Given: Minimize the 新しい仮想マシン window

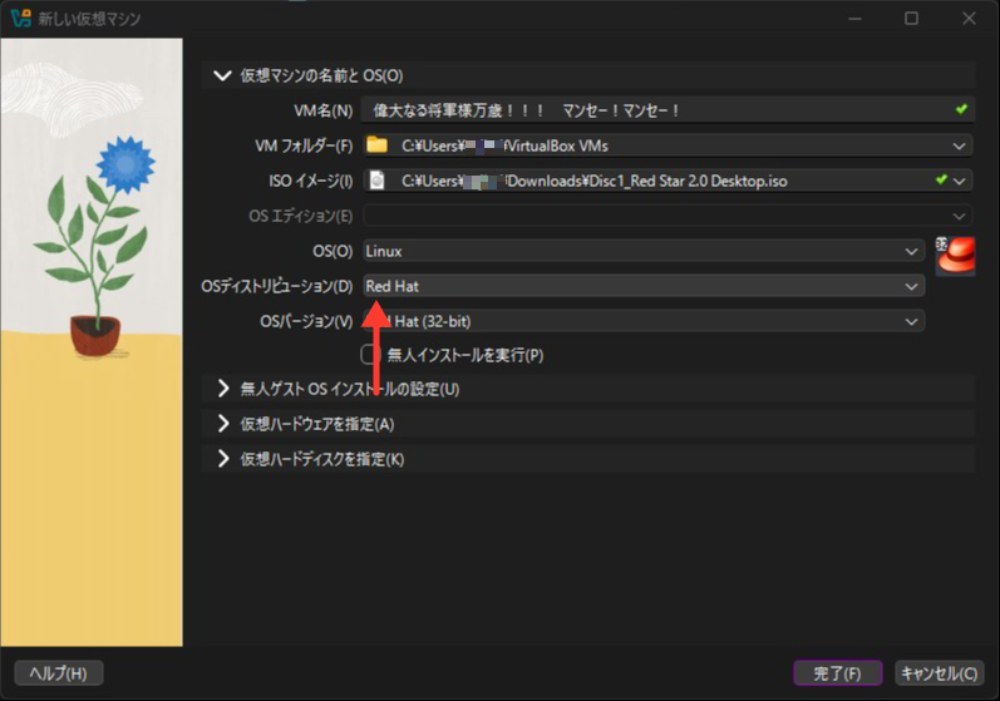Looking at the screenshot, I should coord(855,18).
